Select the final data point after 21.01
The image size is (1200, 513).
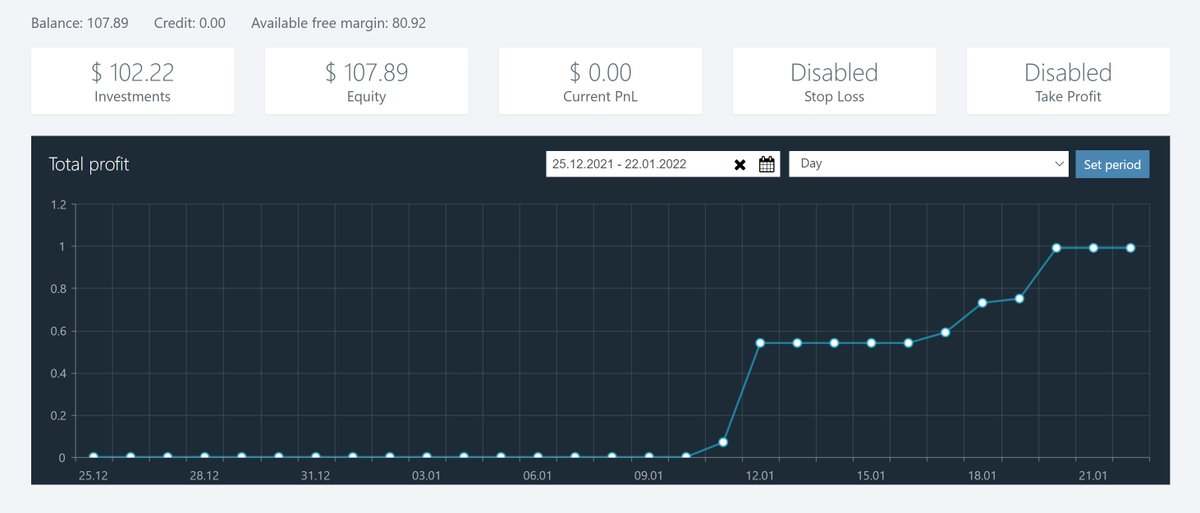pyautogui.click(x=1130, y=248)
